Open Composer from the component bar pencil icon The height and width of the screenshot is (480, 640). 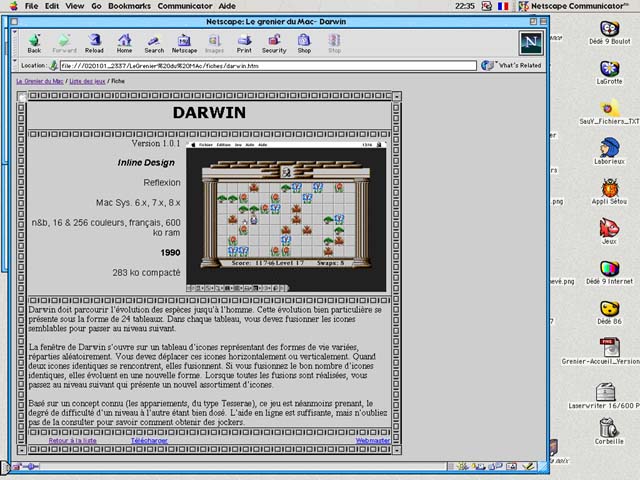528,466
